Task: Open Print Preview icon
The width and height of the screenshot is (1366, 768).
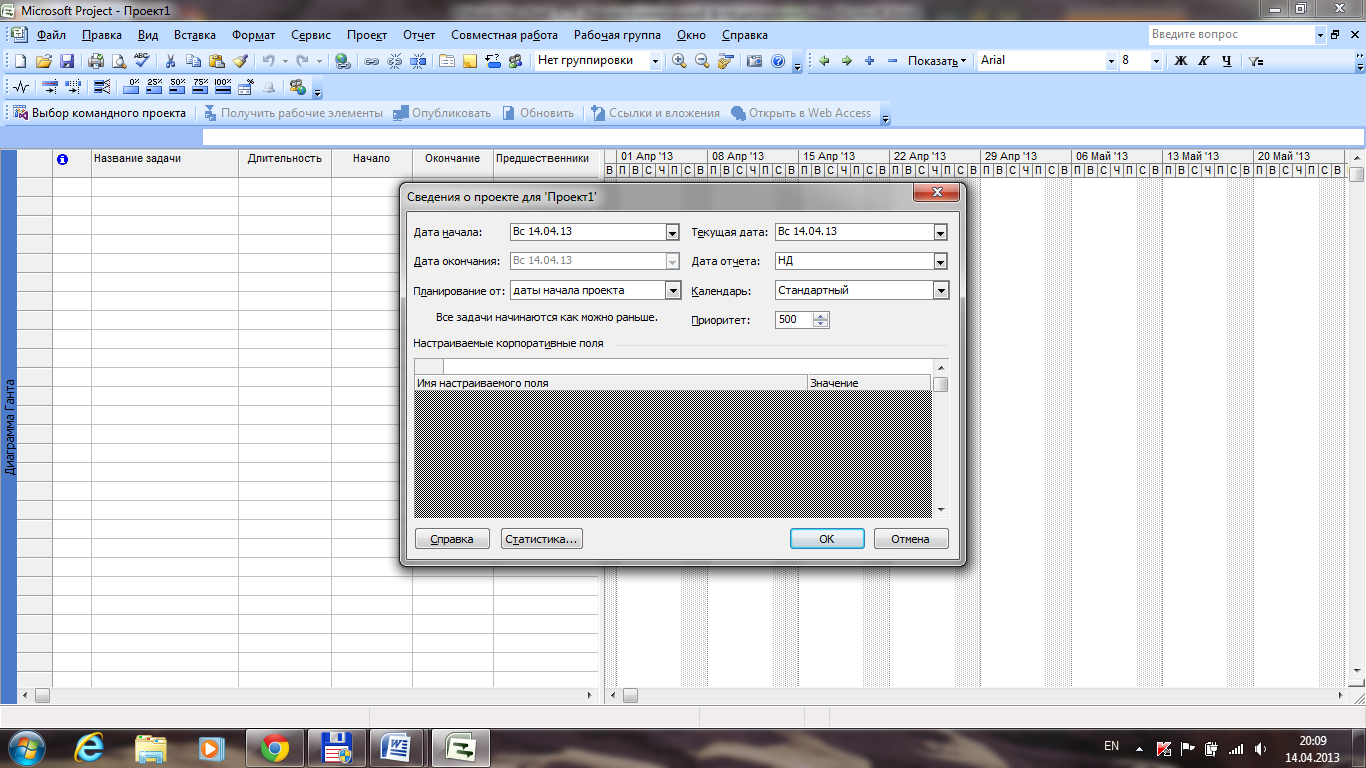Action: [119, 61]
